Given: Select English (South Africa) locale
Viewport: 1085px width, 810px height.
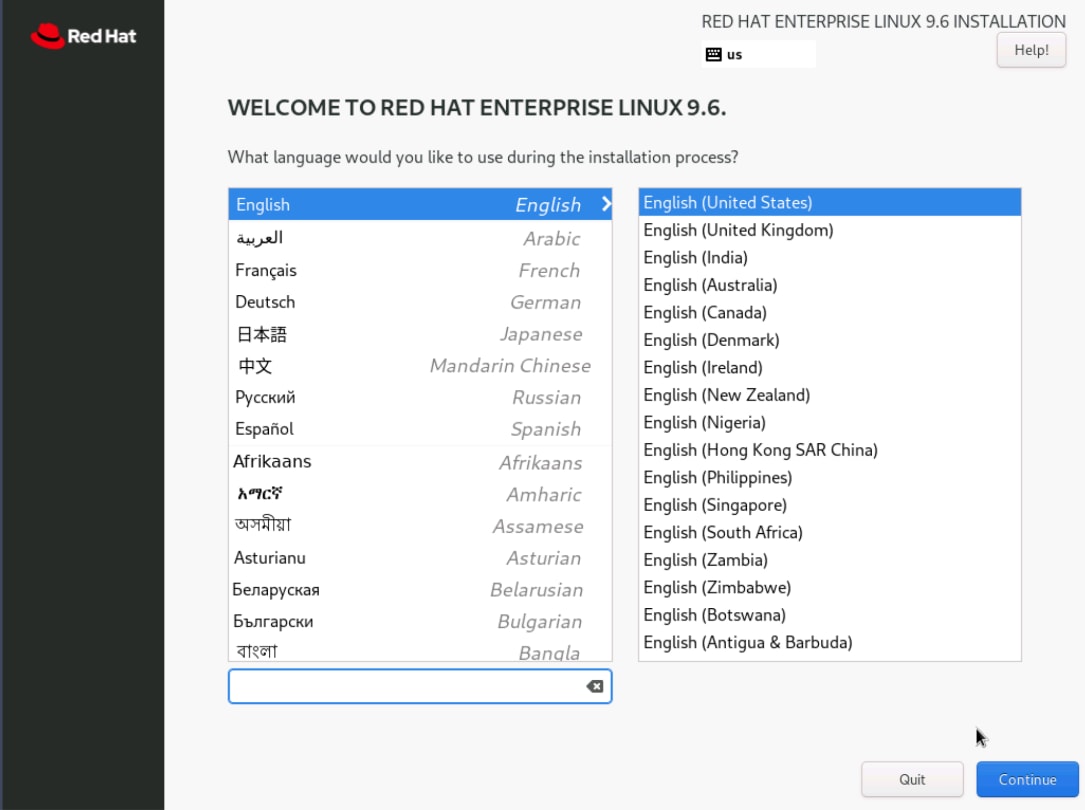Looking at the screenshot, I should [830, 533].
